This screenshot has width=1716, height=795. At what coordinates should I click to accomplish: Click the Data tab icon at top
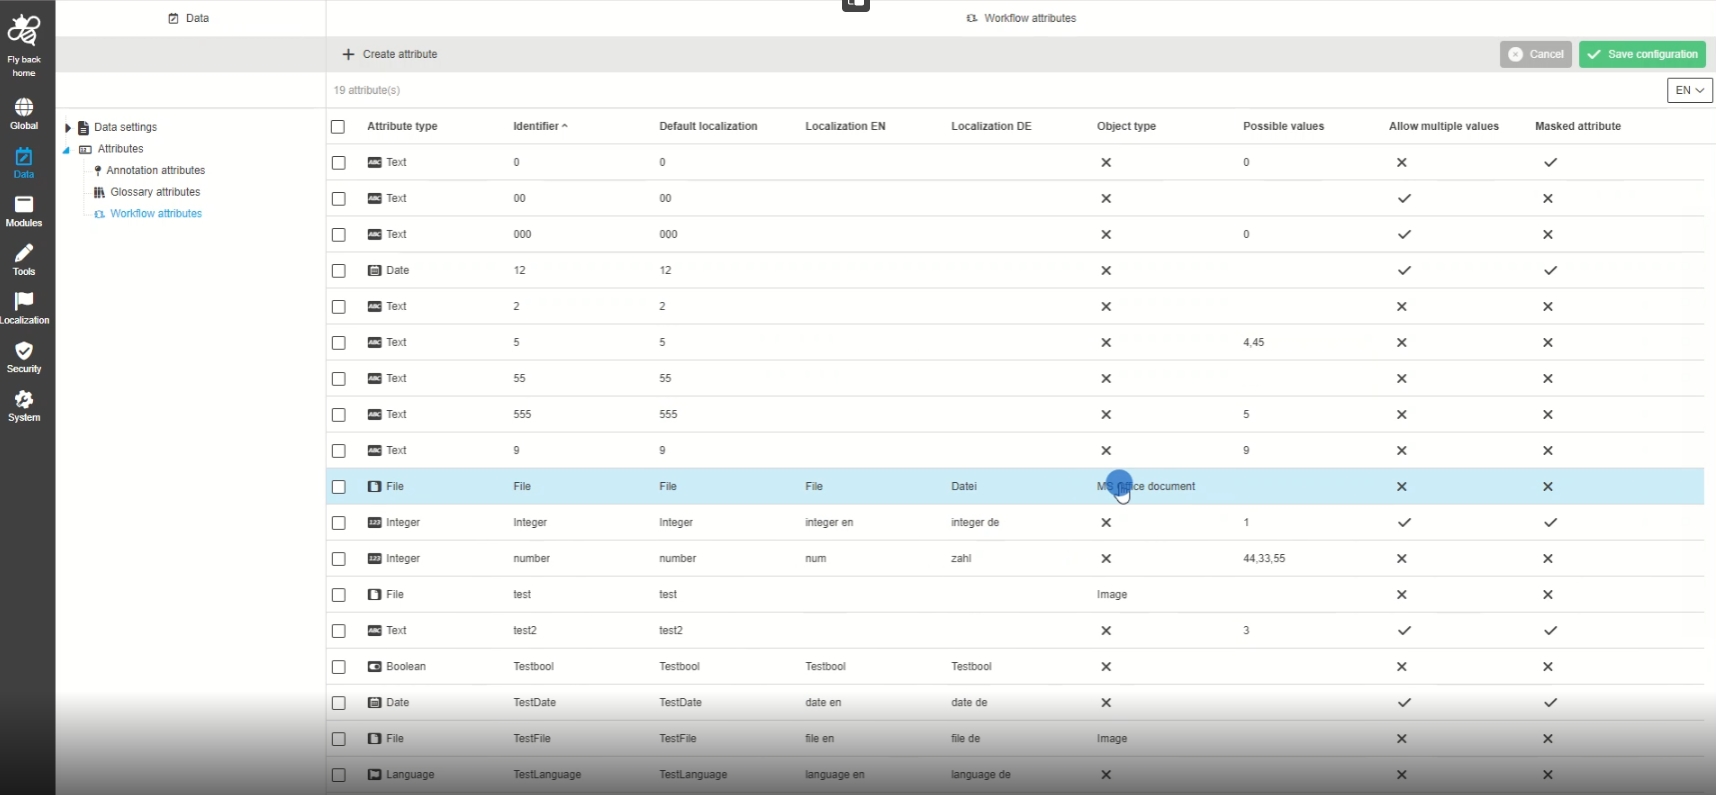point(173,18)
